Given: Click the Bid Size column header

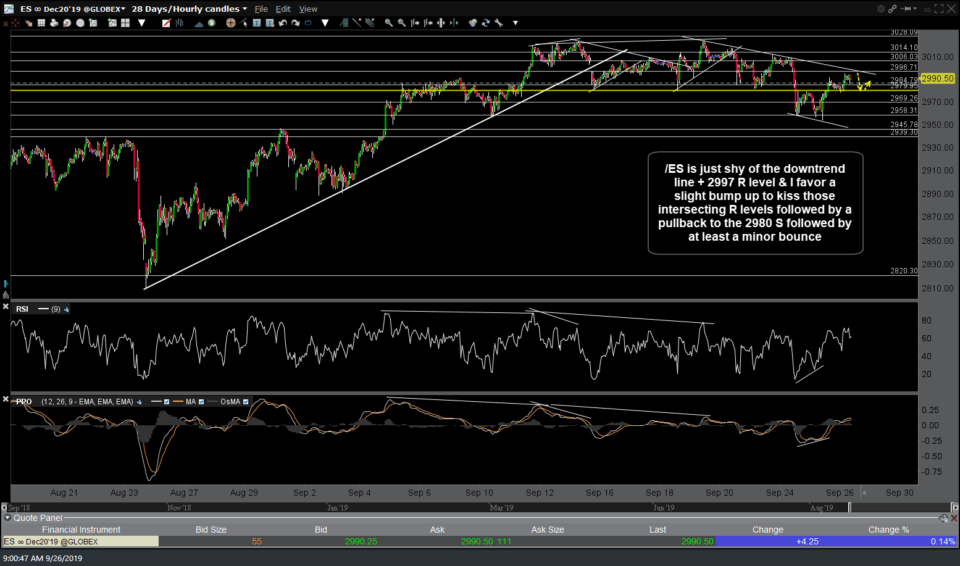Looking at the screenshot, I should pos(211,530).
